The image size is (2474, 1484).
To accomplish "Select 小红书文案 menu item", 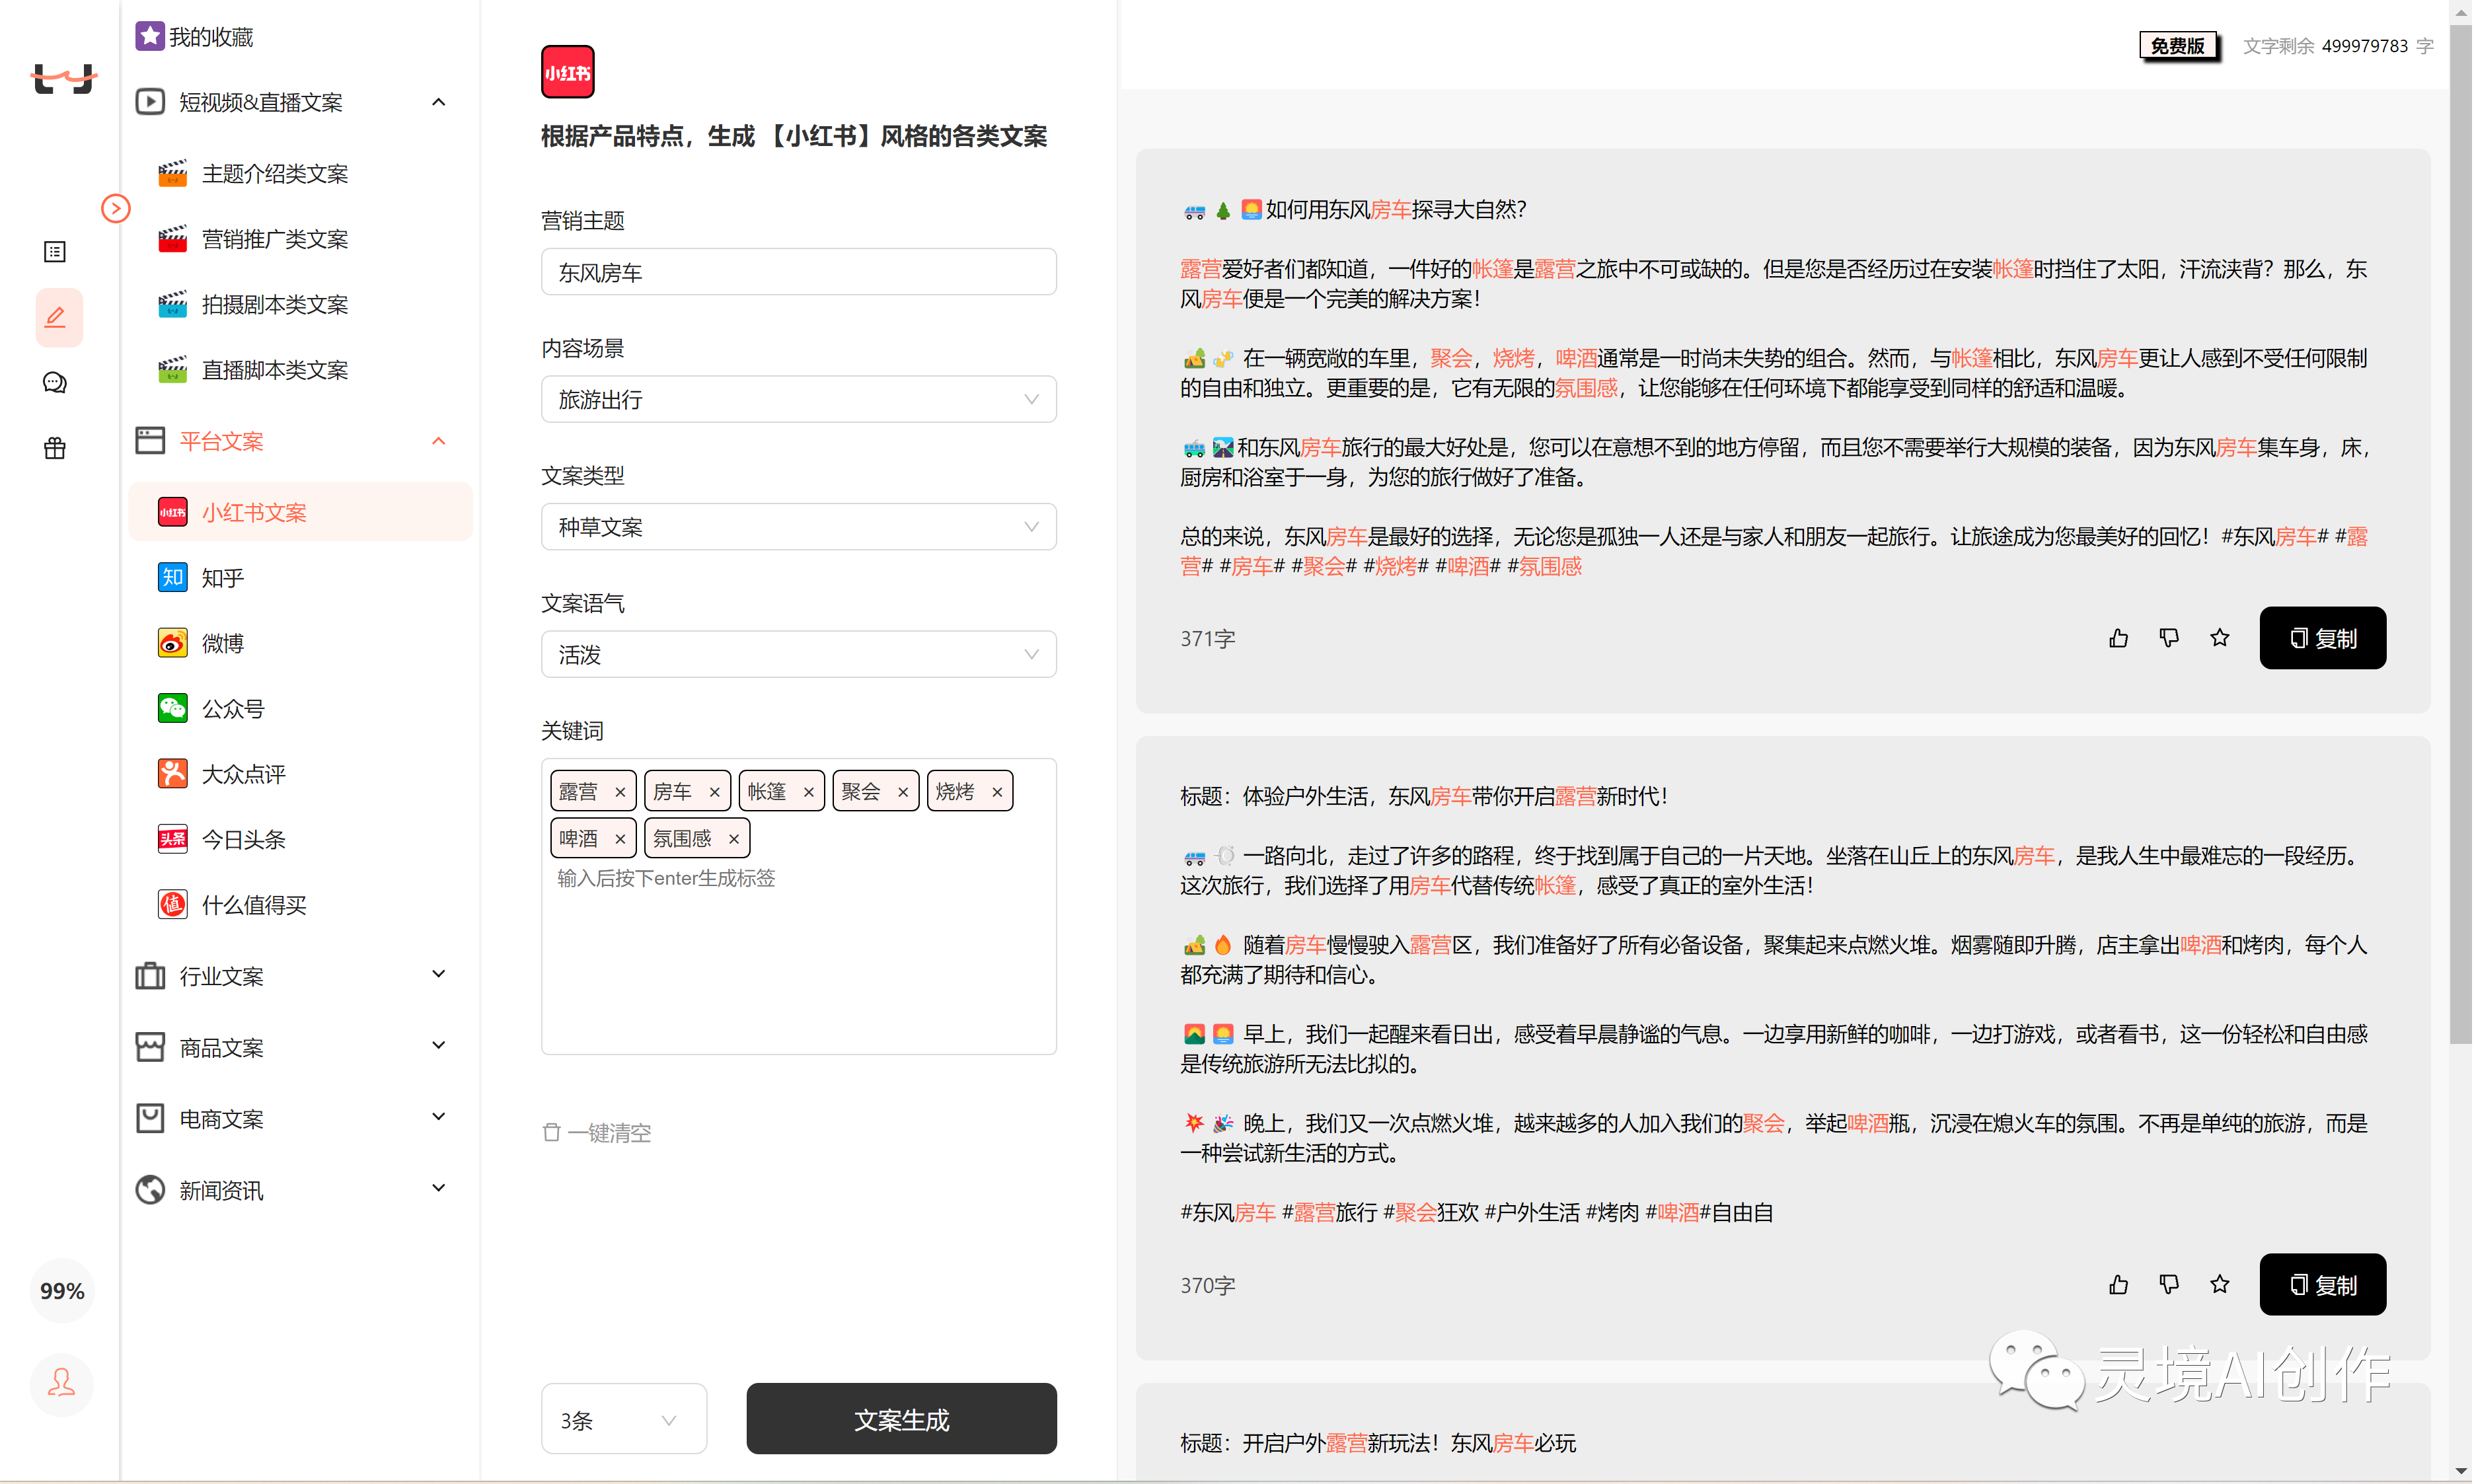I will (300, 513).
